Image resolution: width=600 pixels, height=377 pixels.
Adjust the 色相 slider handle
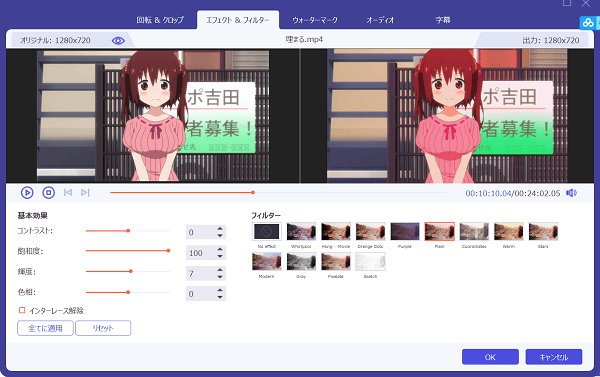pyautogui.click(x=128, y=292)
